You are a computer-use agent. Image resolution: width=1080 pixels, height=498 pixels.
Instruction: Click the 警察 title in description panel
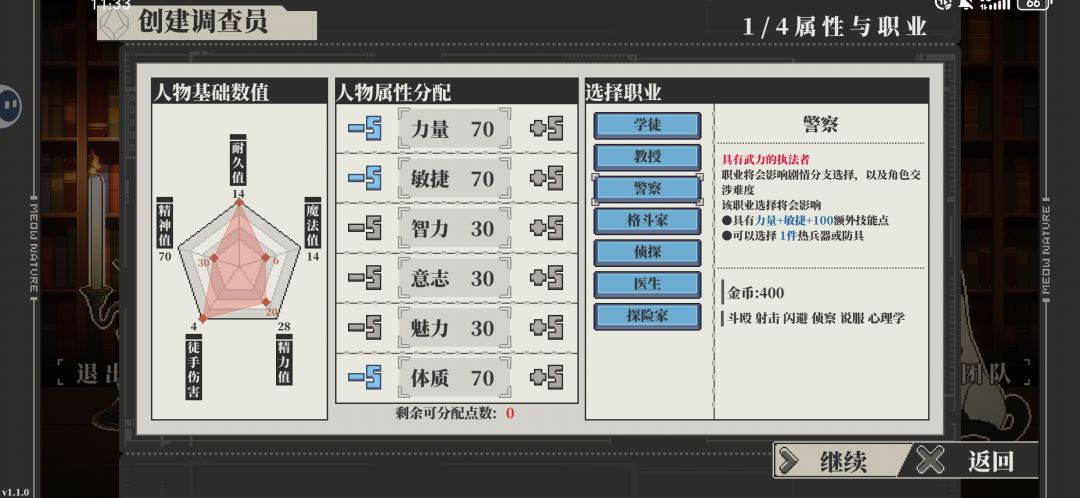[820, 125]
